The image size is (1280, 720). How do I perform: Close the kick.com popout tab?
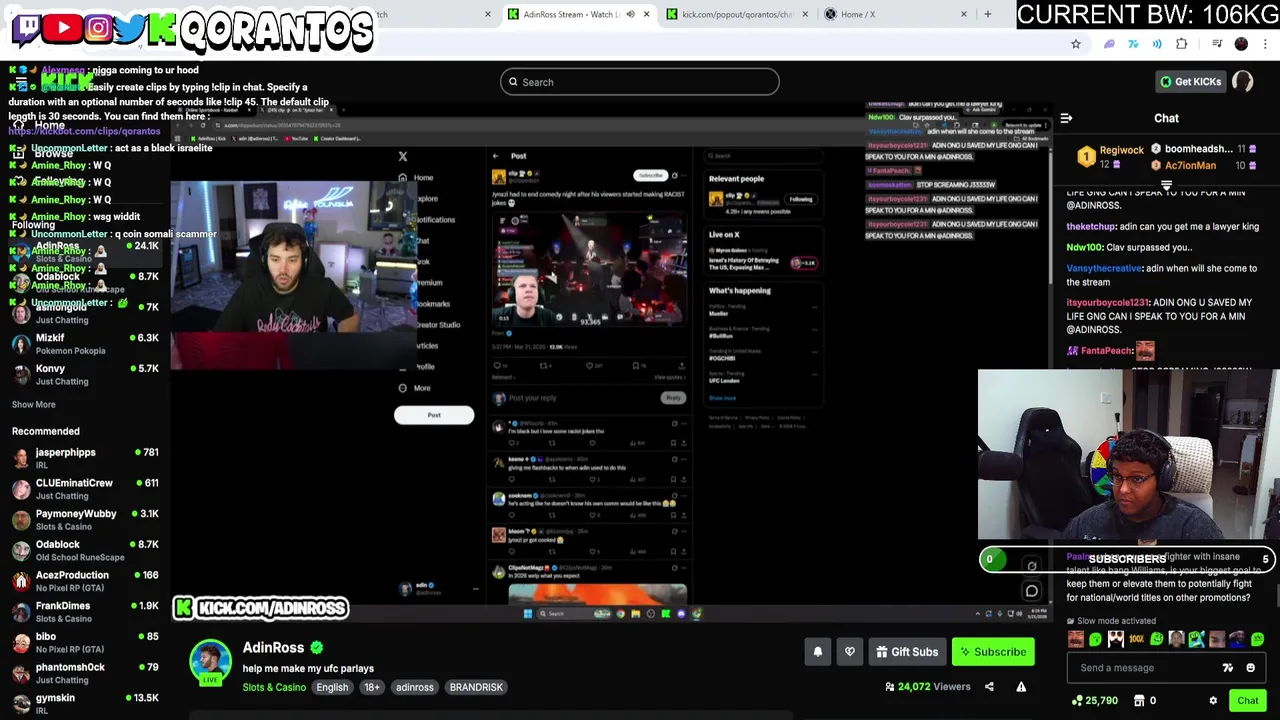pos(805,14)
